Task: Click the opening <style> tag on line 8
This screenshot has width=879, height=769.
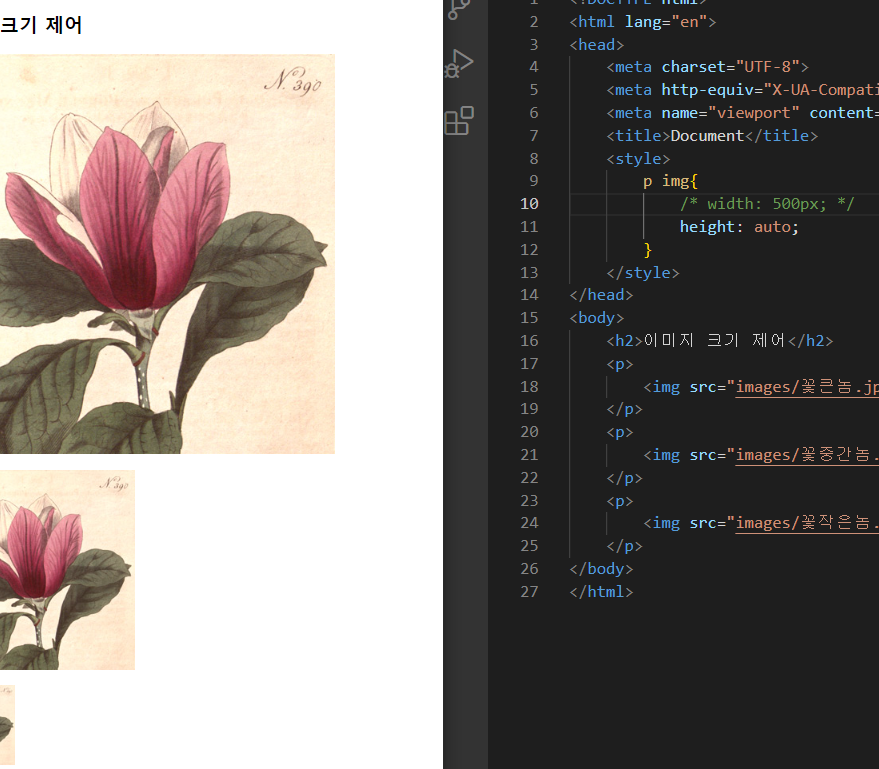Action: [638, 159]
